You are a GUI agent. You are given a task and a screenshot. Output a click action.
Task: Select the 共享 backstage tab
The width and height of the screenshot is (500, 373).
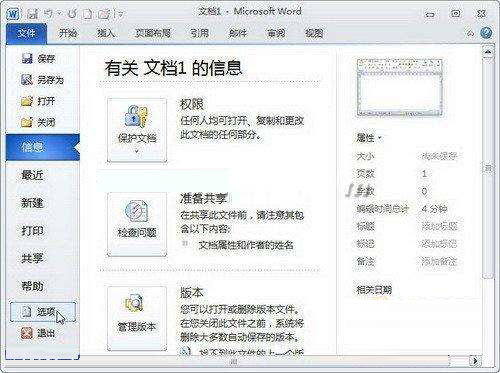[x=32, y=258]
